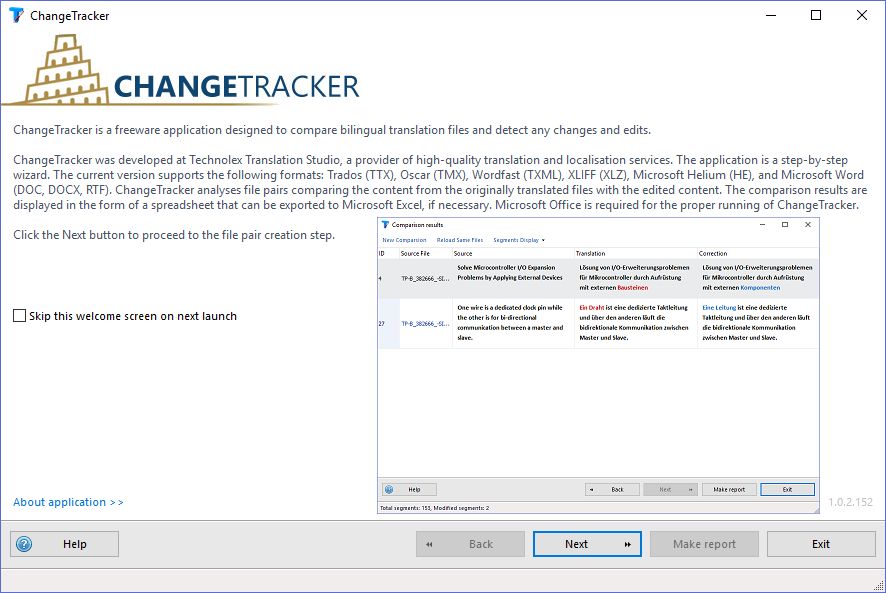Click the ChangeTracker title bar icon

click(x=16, y=15)
